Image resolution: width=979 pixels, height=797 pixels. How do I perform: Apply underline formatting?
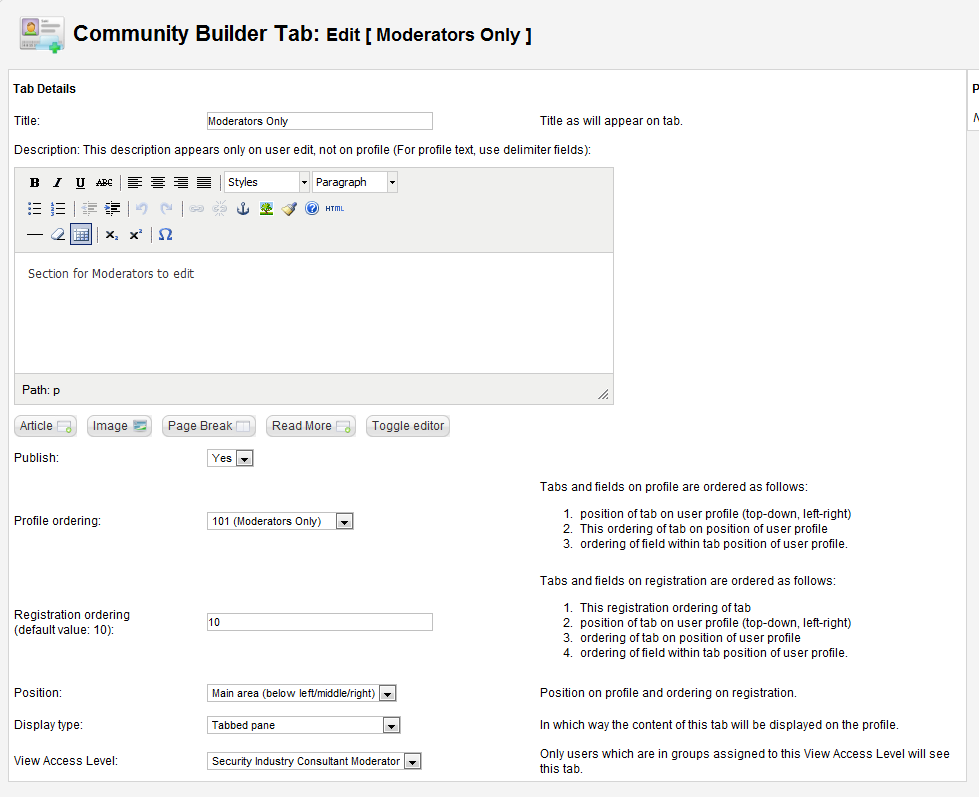pyautogui.click(x=80, y=182)
